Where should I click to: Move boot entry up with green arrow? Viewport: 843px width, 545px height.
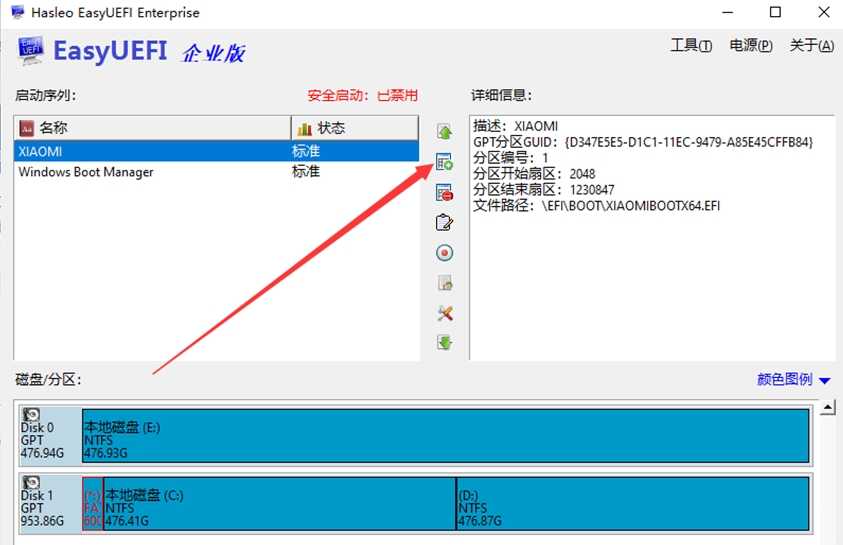445,132
